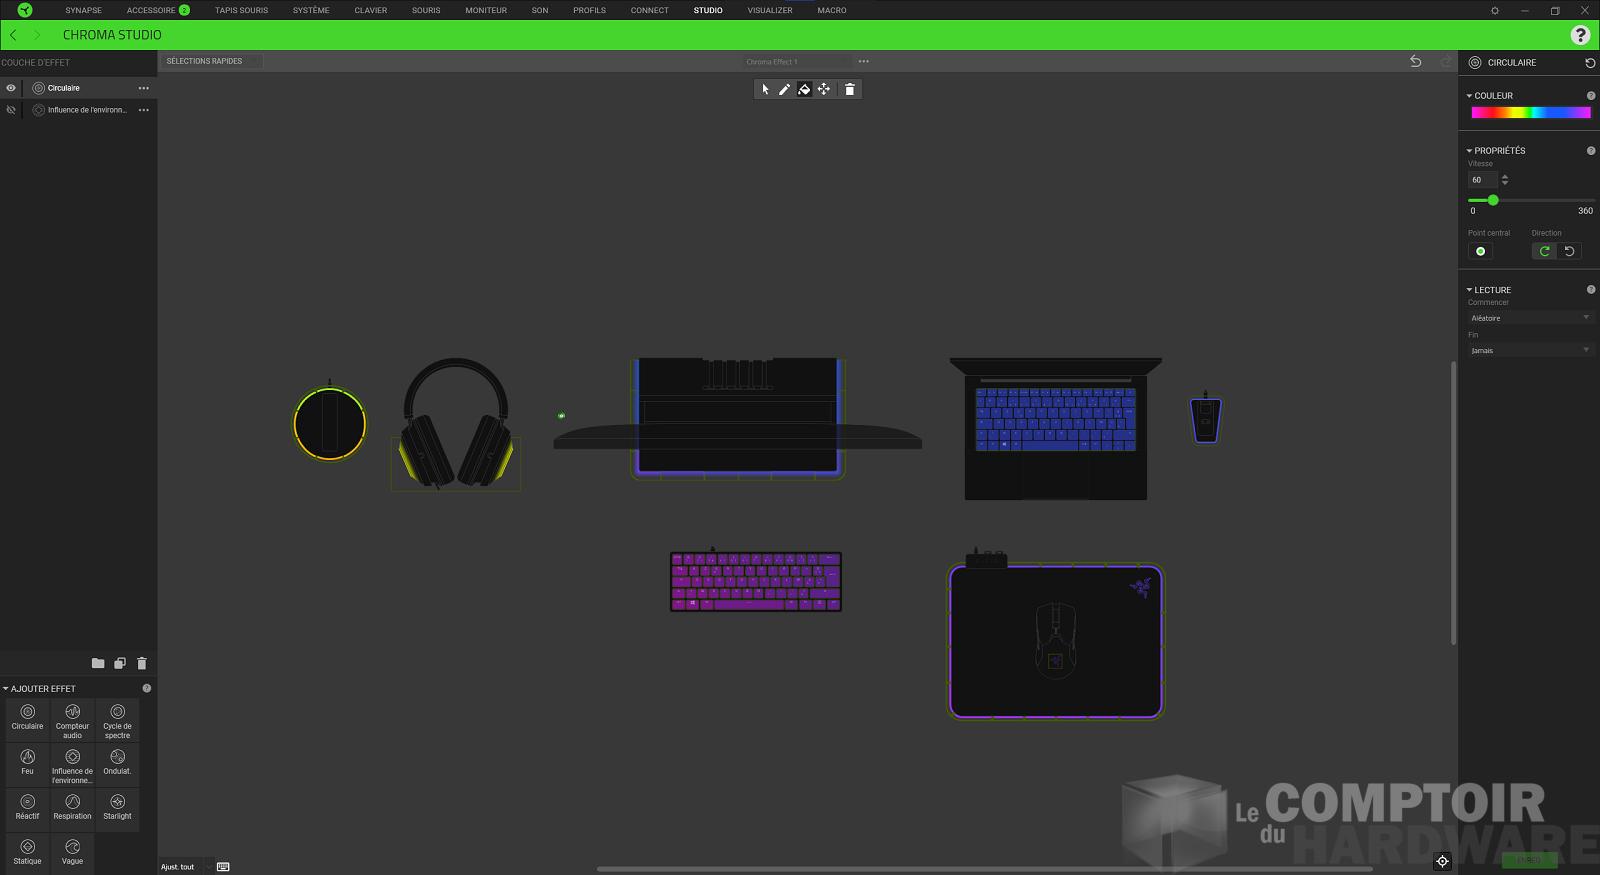1600x875 pixels.
Task: Open help for the Couleur section
Action: [1591, 96]
